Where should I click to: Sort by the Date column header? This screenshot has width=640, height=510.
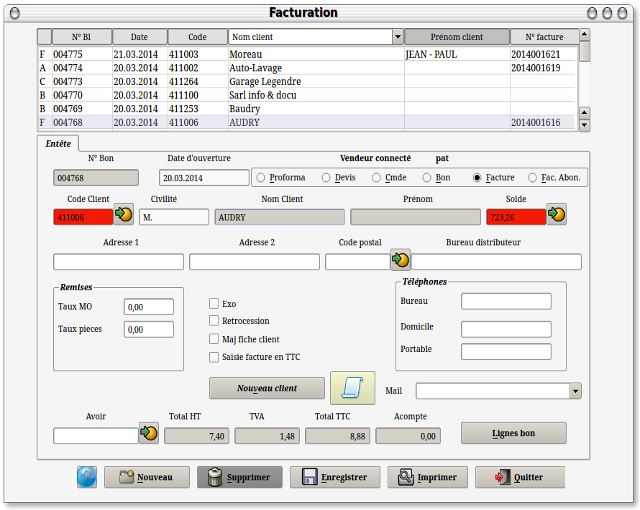tap(138, 37)
